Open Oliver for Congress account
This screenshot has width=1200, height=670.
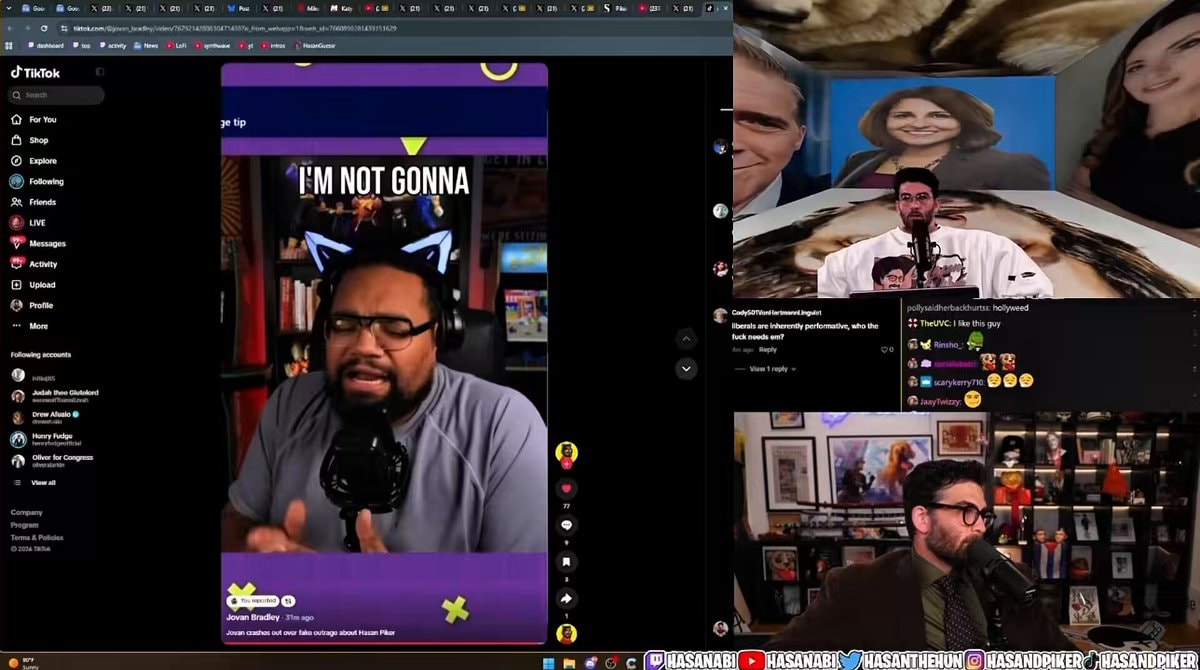53,460
